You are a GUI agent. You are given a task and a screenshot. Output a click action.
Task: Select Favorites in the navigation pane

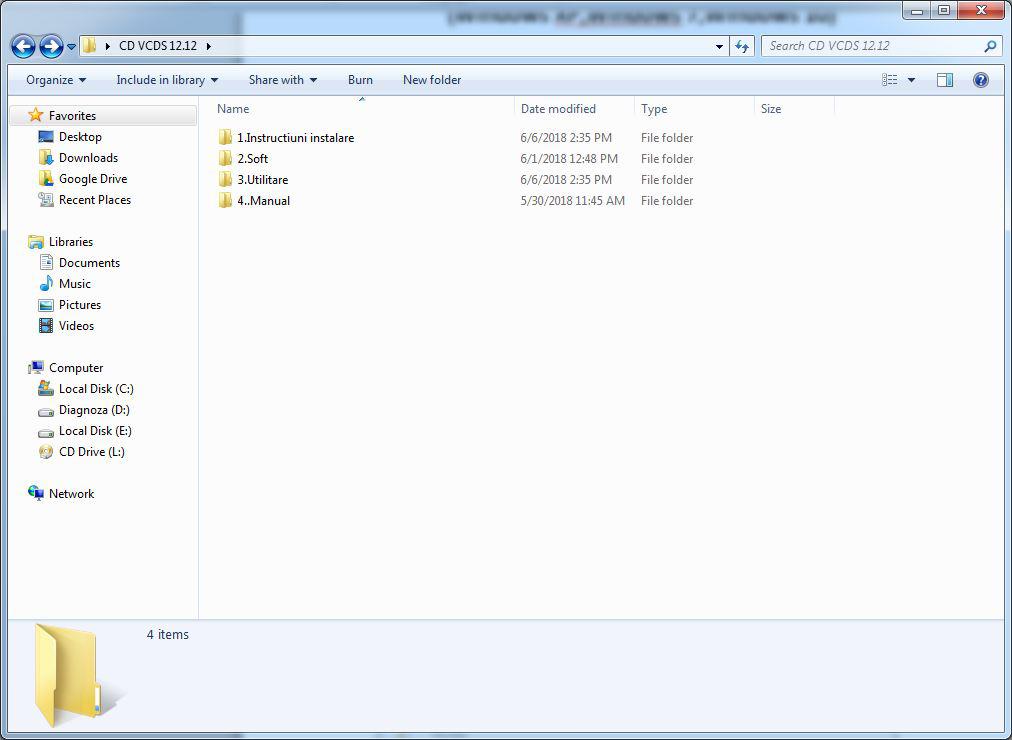[72, 115]
